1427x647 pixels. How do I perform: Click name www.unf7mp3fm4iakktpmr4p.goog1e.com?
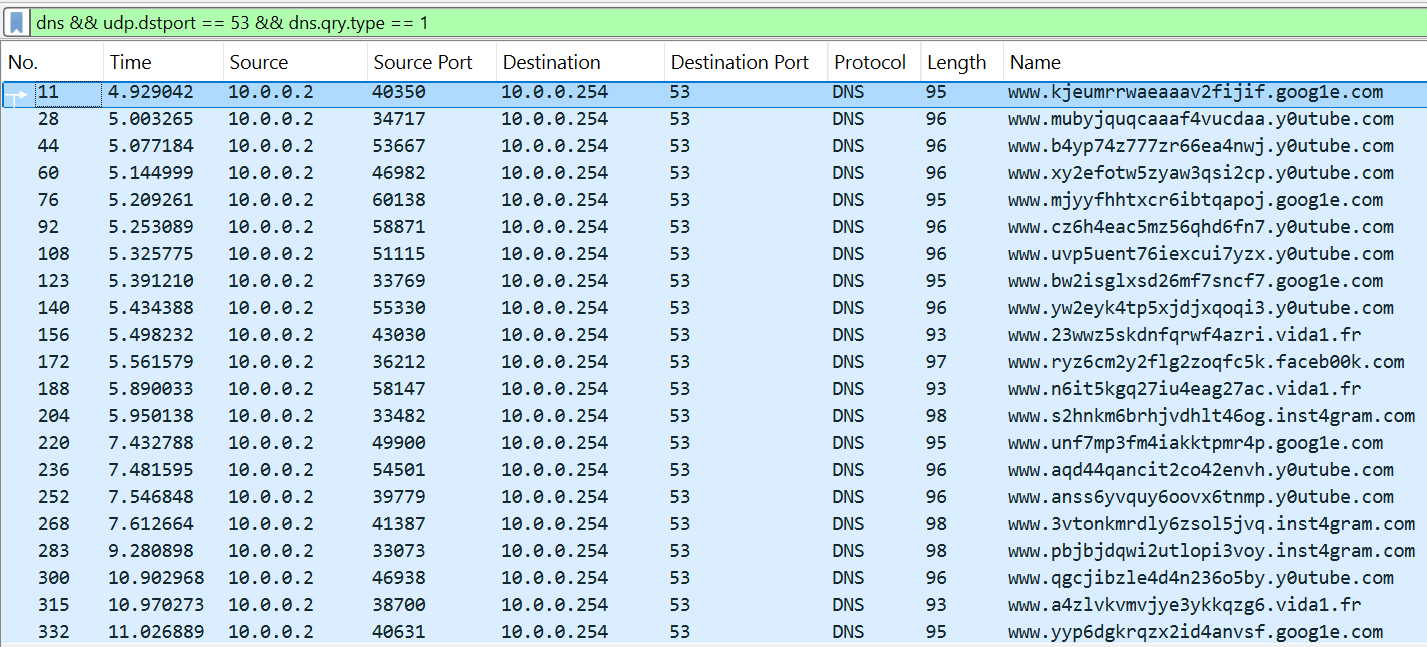[x=1195, y=443]
